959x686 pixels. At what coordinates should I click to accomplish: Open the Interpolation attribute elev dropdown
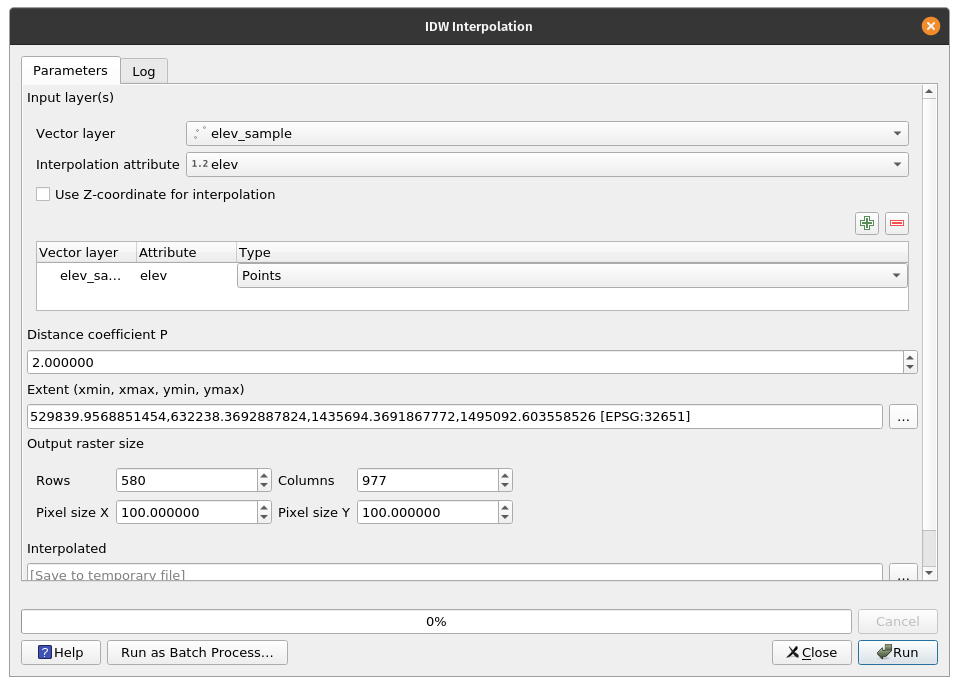click(547, 164)
